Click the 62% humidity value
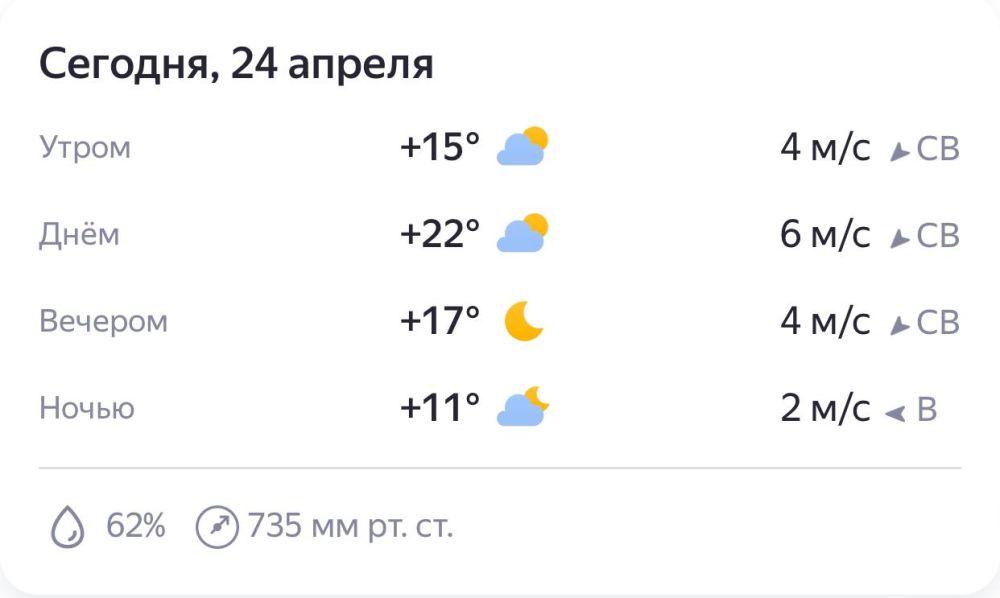Screen dimensions: 1000x598 point(136,526)
